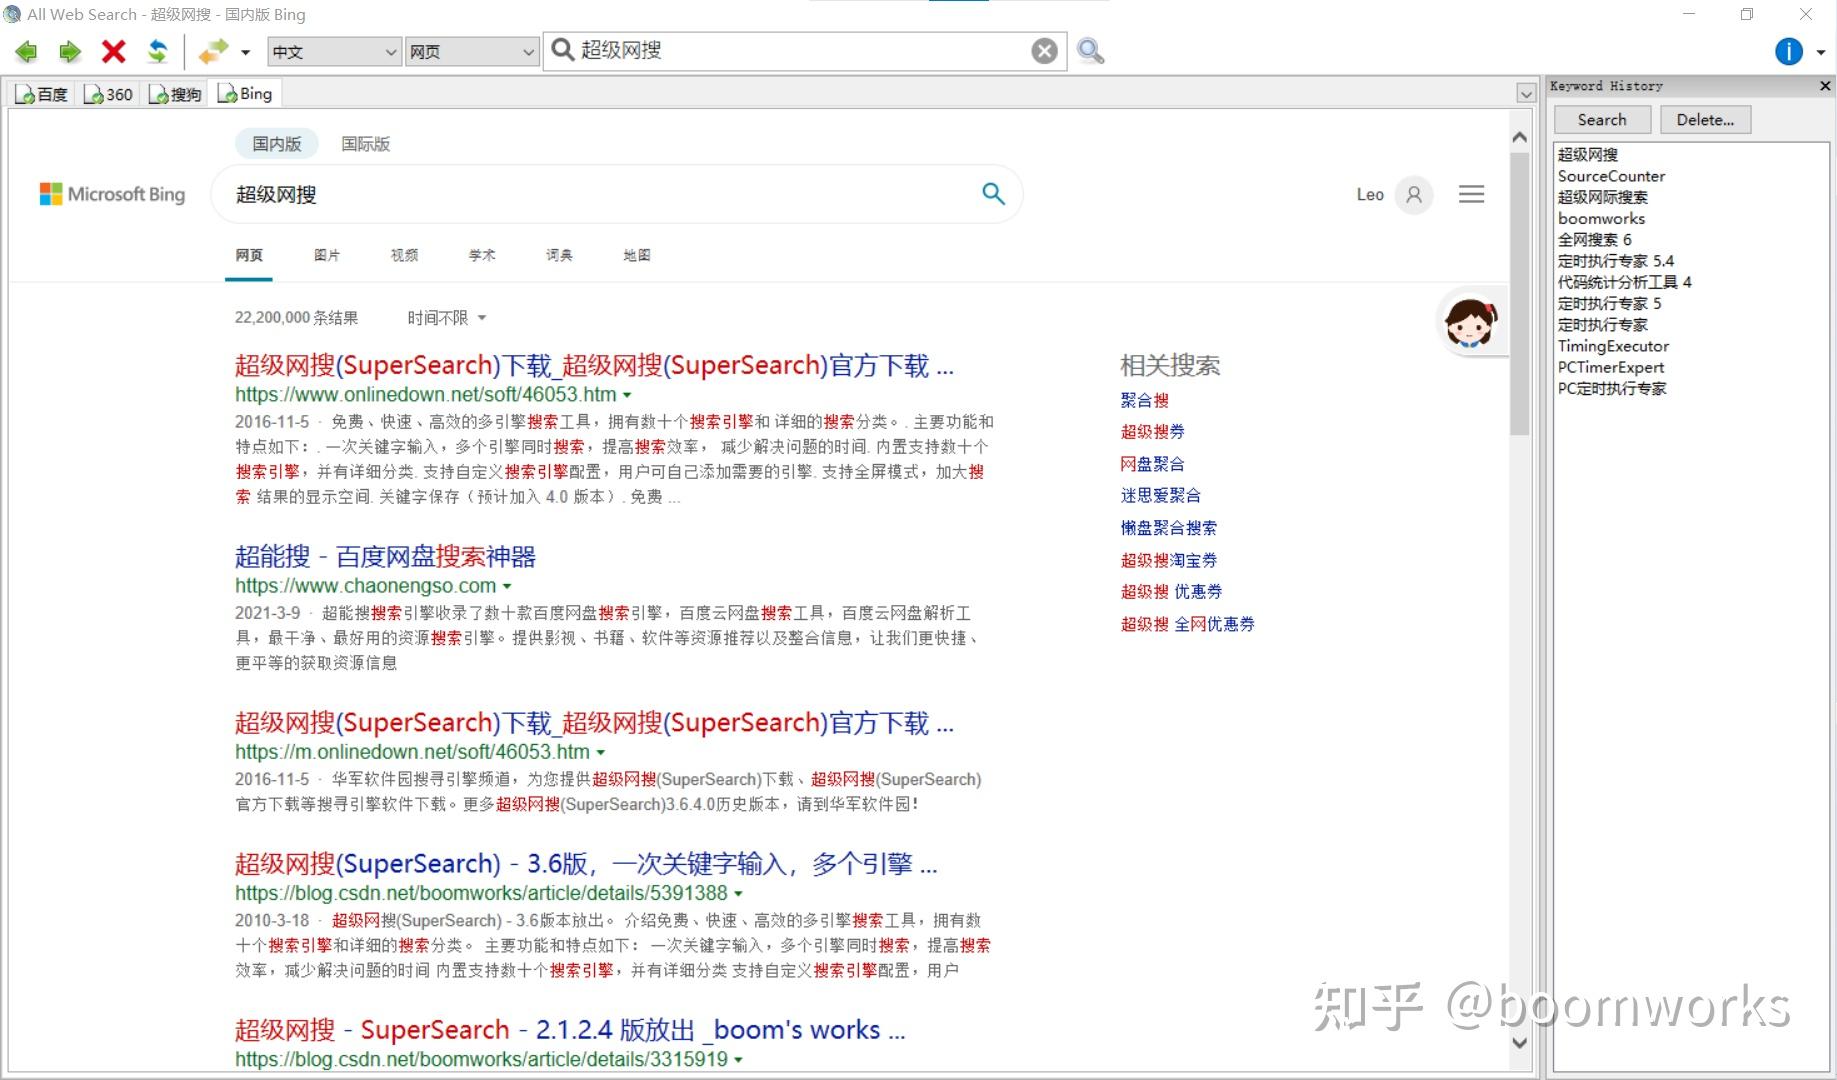Click the floating girl avatar icon
The width and height of the screenshot is (1837, 1080).
coord(1471,321)
